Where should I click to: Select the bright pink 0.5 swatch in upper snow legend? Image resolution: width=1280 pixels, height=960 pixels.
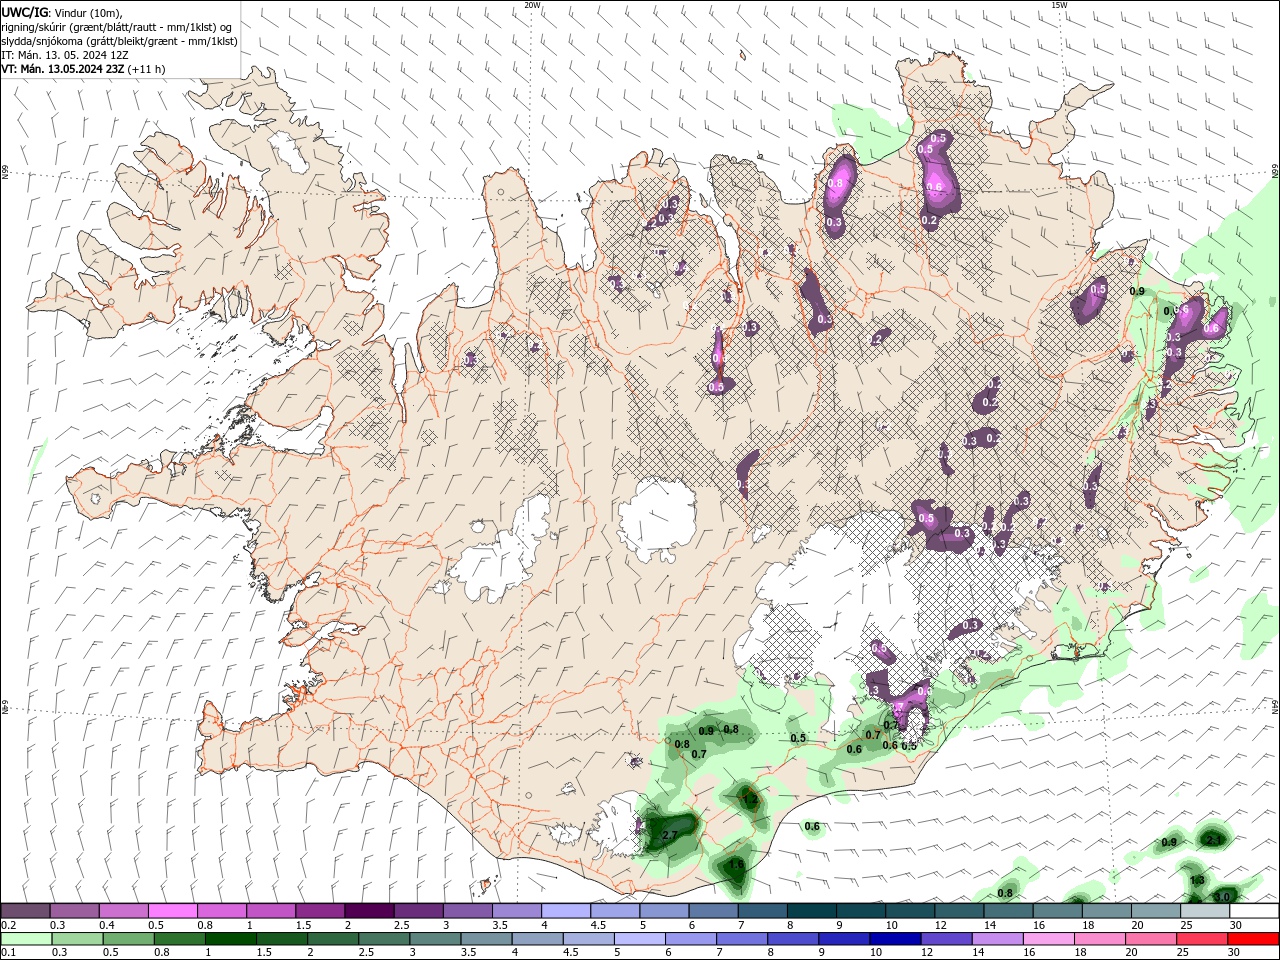coord(172,911)
